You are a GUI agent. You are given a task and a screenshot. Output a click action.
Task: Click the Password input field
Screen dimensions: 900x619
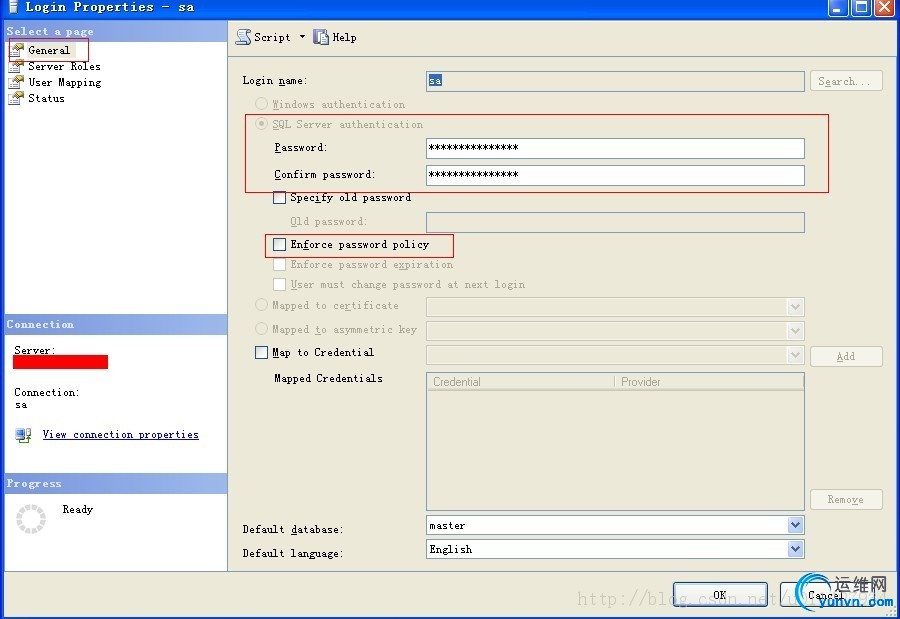click(x=615, y=148)
